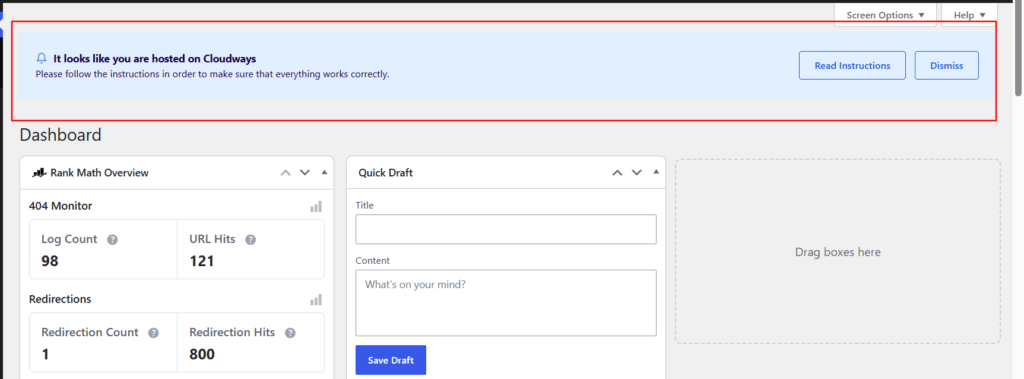The height and width of the screenshot is (379, 1024).
Task: Click the Log Count value 98
Action: click(50, 261)
